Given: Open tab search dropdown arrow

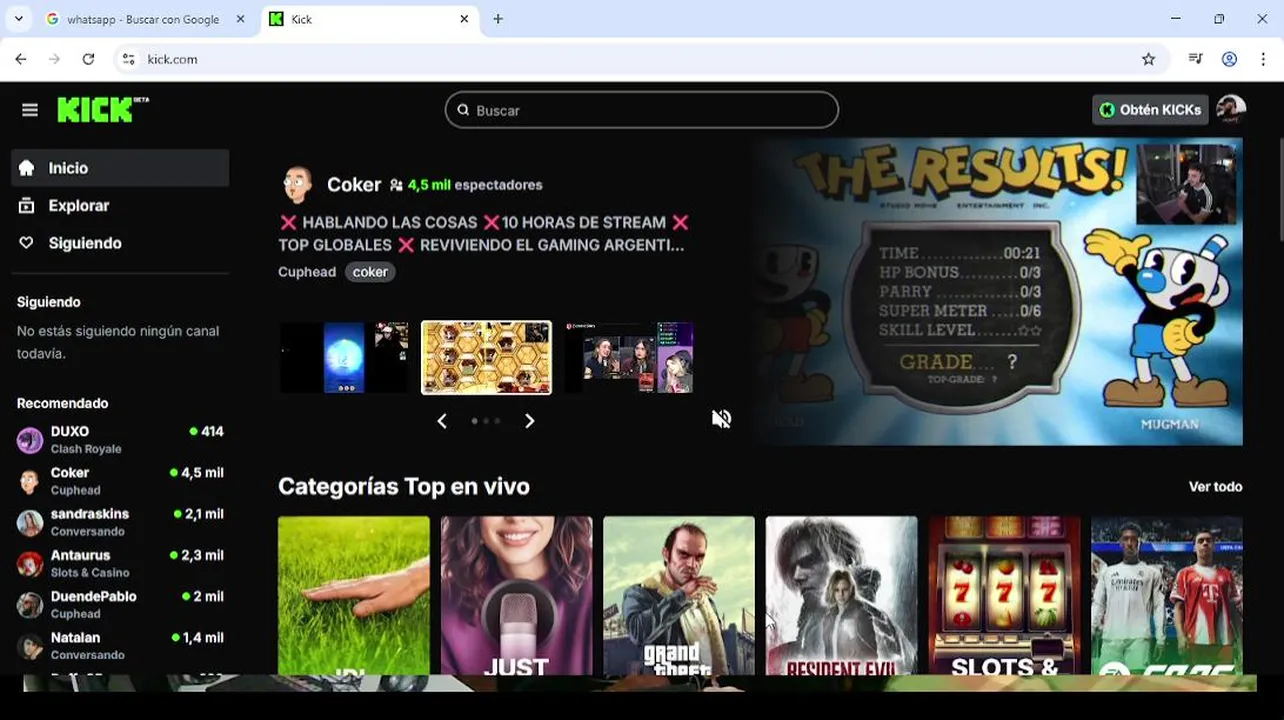Looking at the screenshot, I should pyautogui.click(x=18, y=19).
